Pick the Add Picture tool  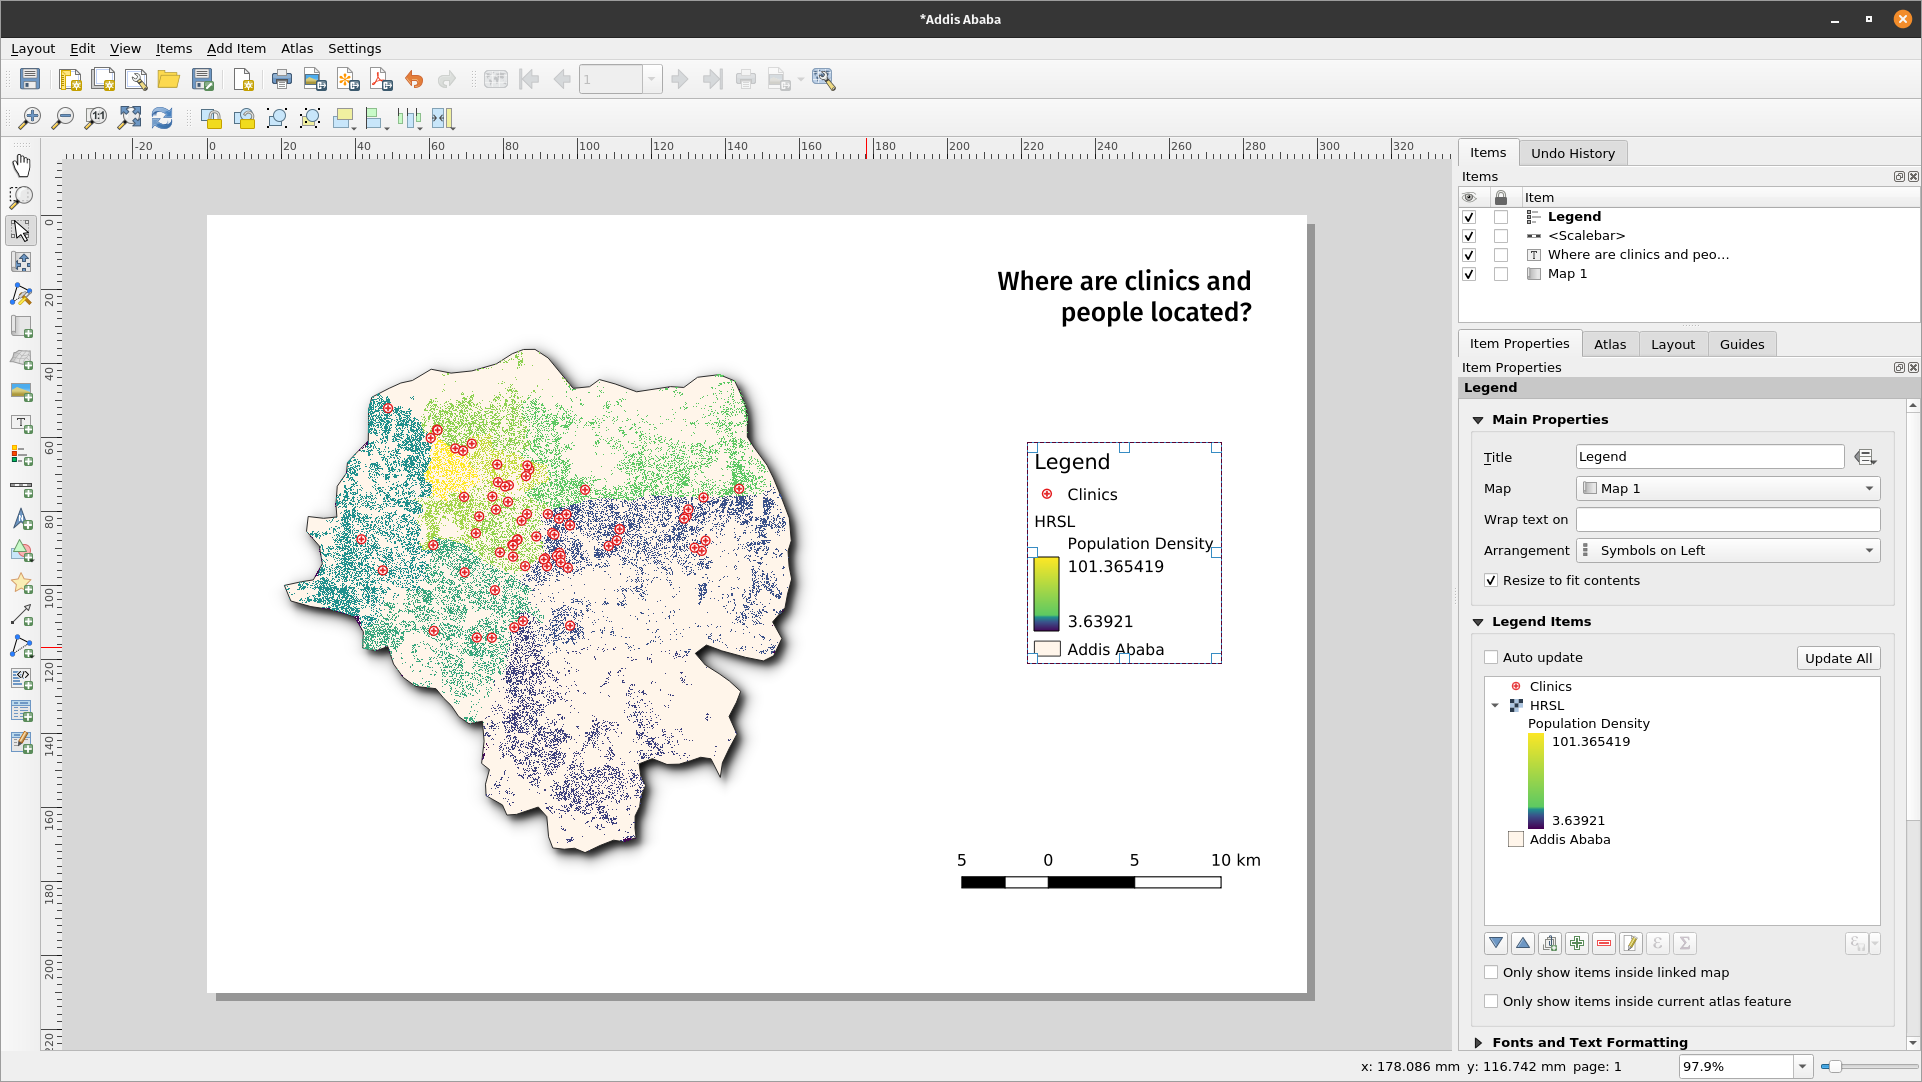21,391
